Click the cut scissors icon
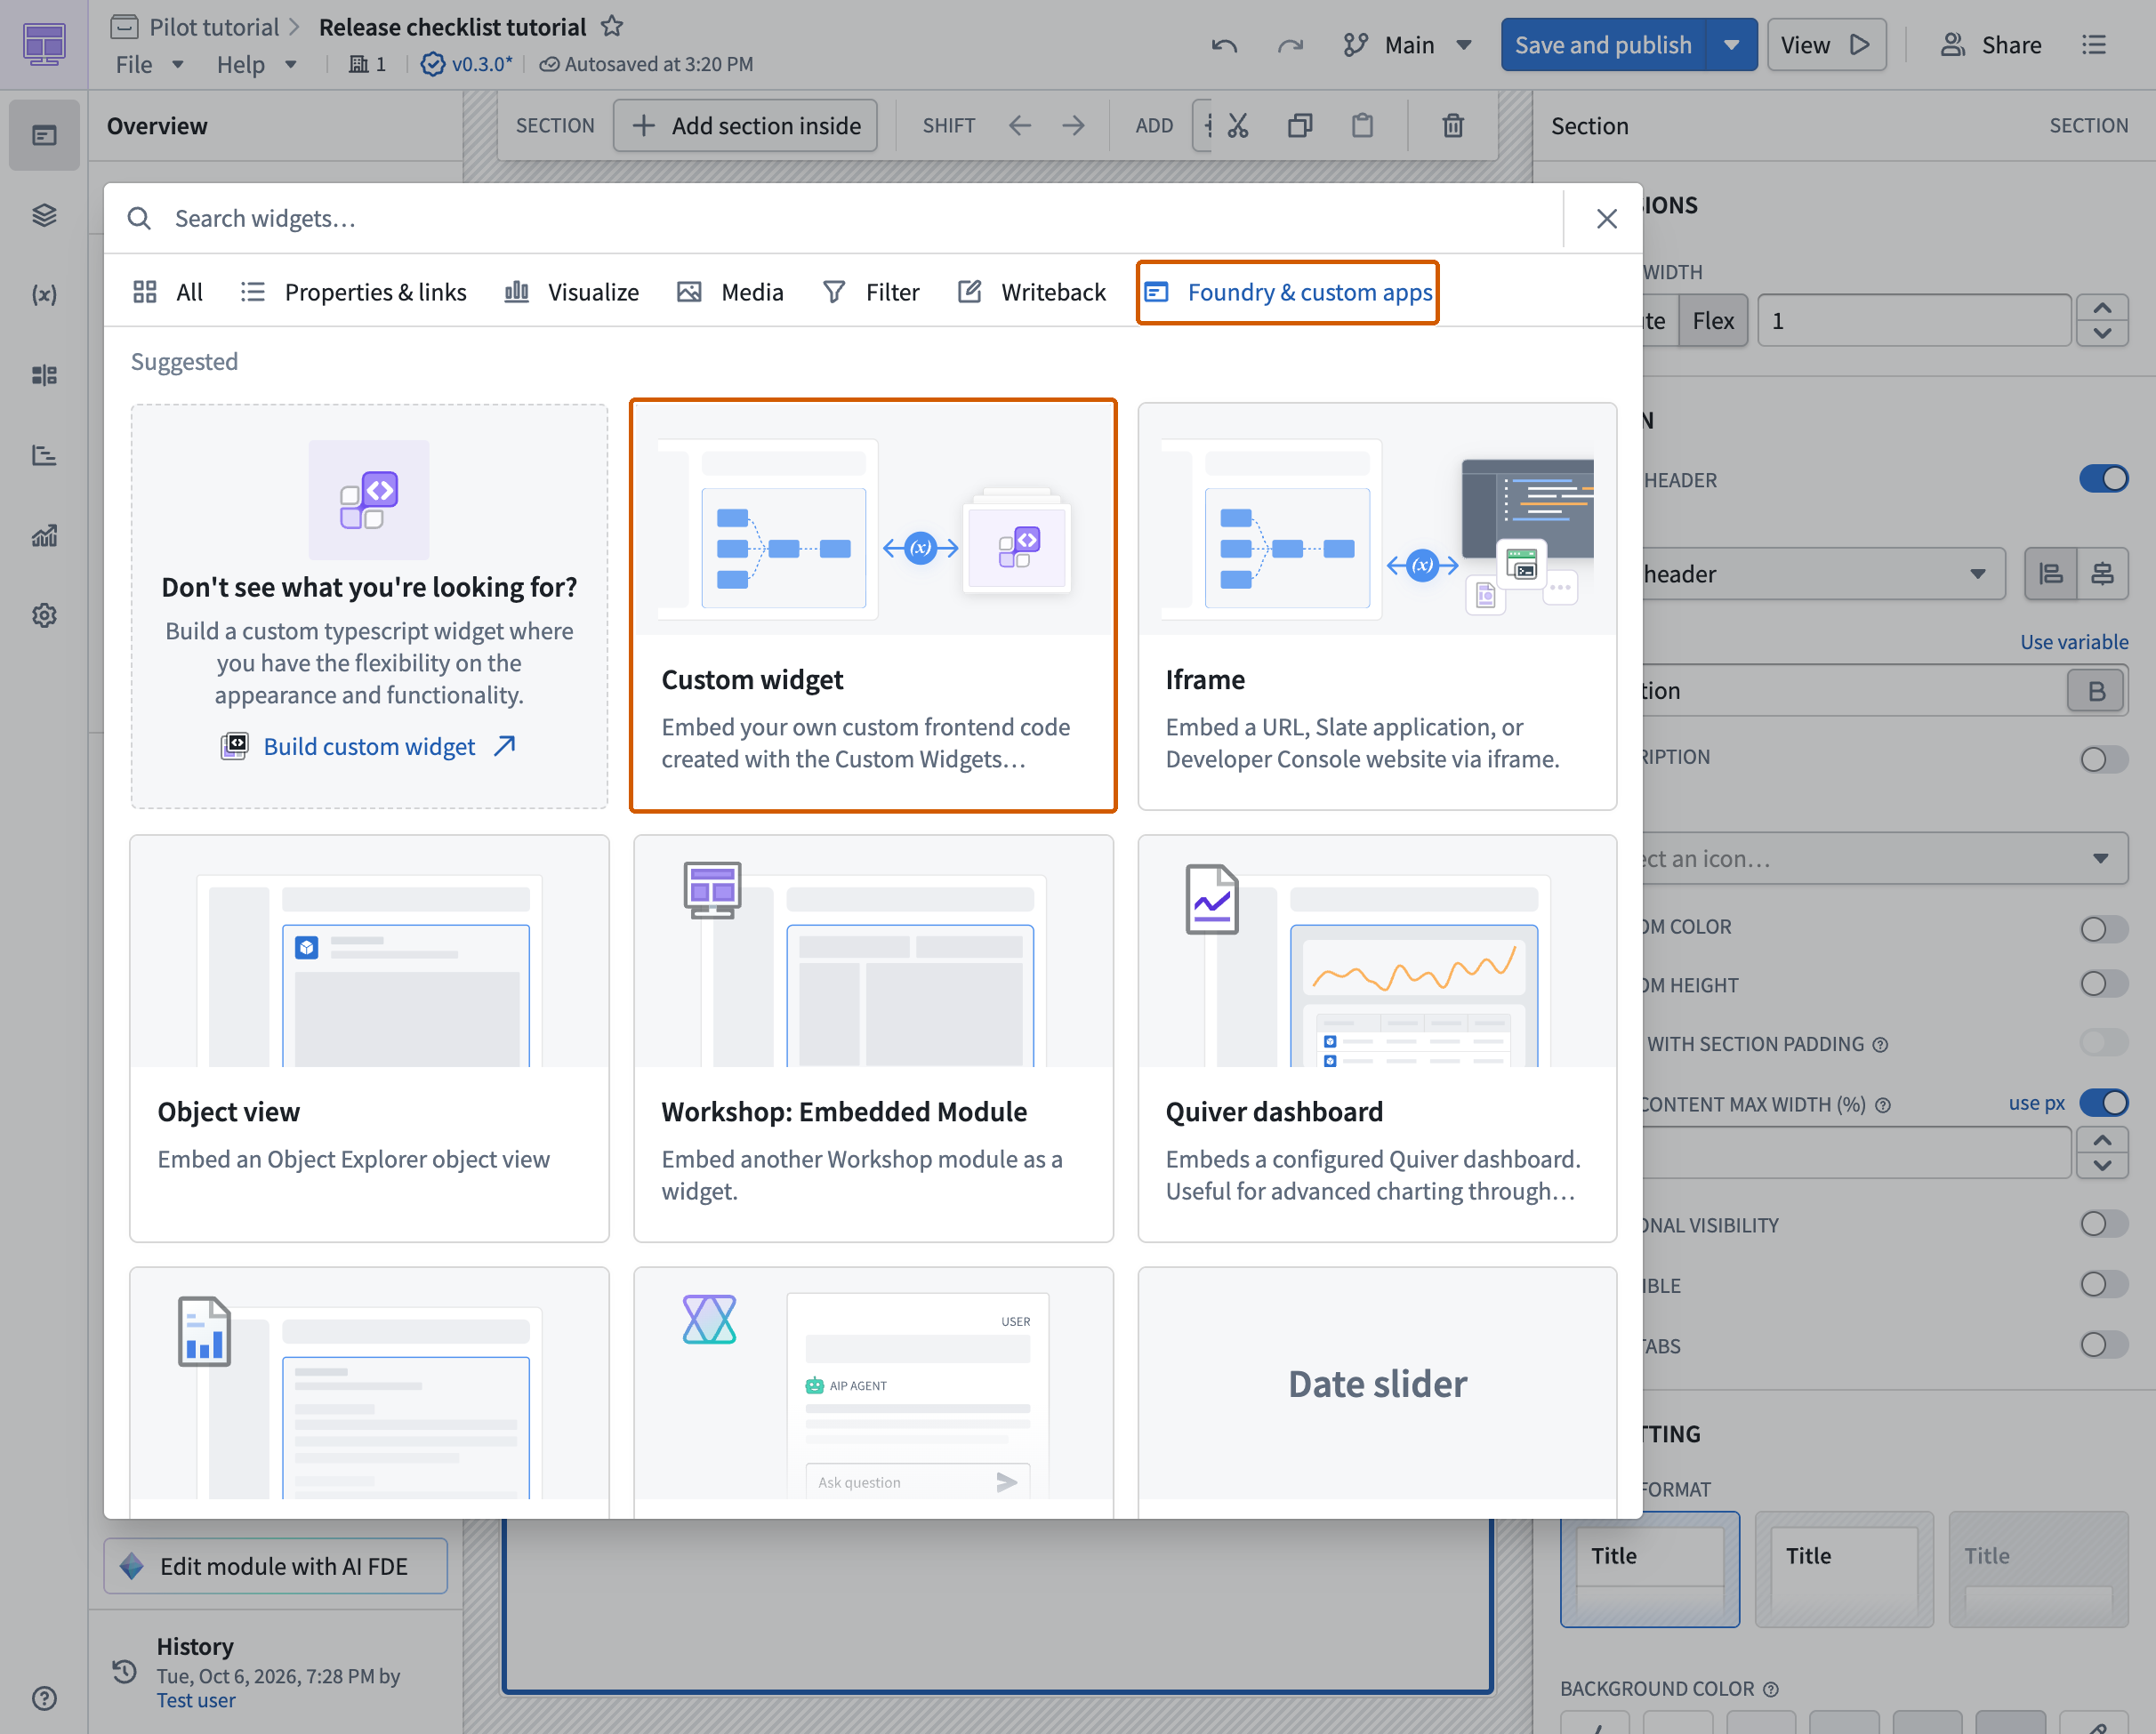 click(1238, 125)
